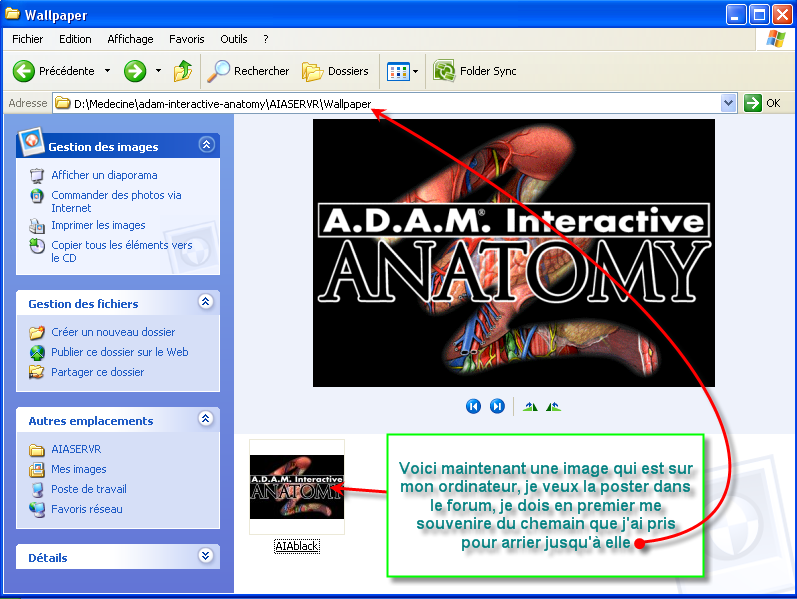Image resolution: width=797 pixels, height=599 pixels.
Task: Open the Edition menu
Action: [x=75, y=39]
